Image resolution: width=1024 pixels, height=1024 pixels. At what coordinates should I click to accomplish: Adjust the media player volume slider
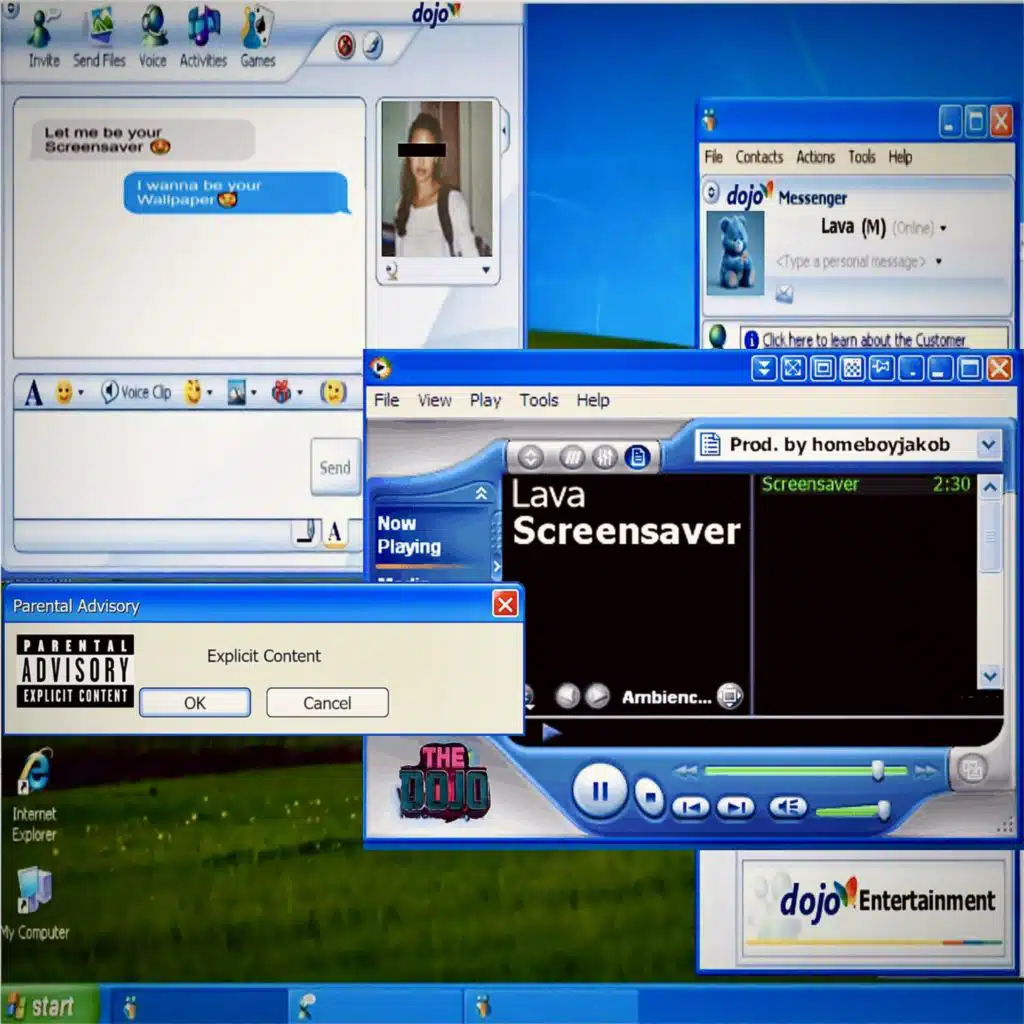(883, 810)
